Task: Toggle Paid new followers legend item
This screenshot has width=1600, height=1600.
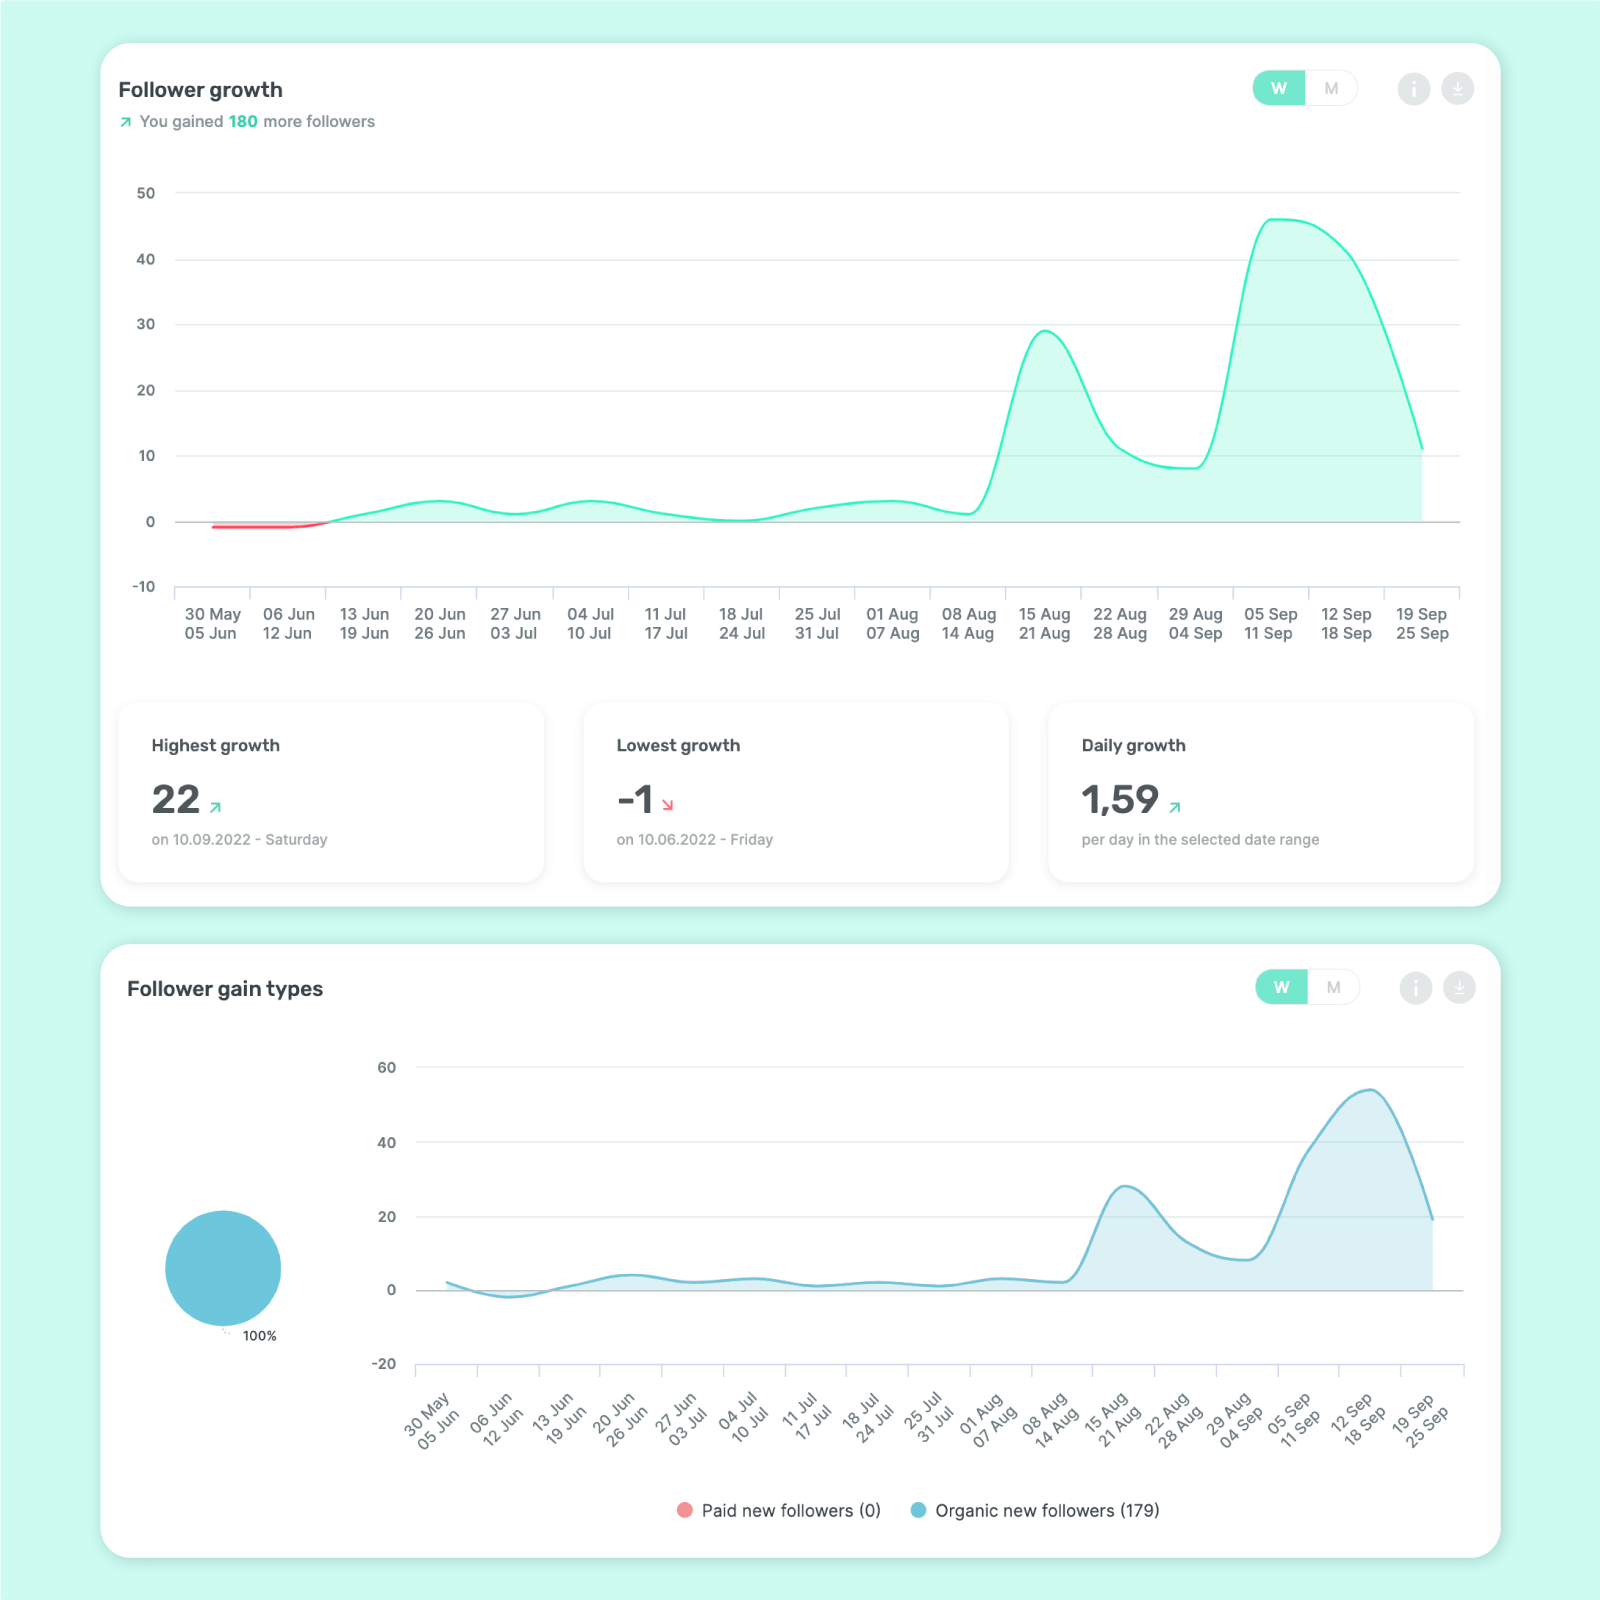Action: pos(779,1510)
